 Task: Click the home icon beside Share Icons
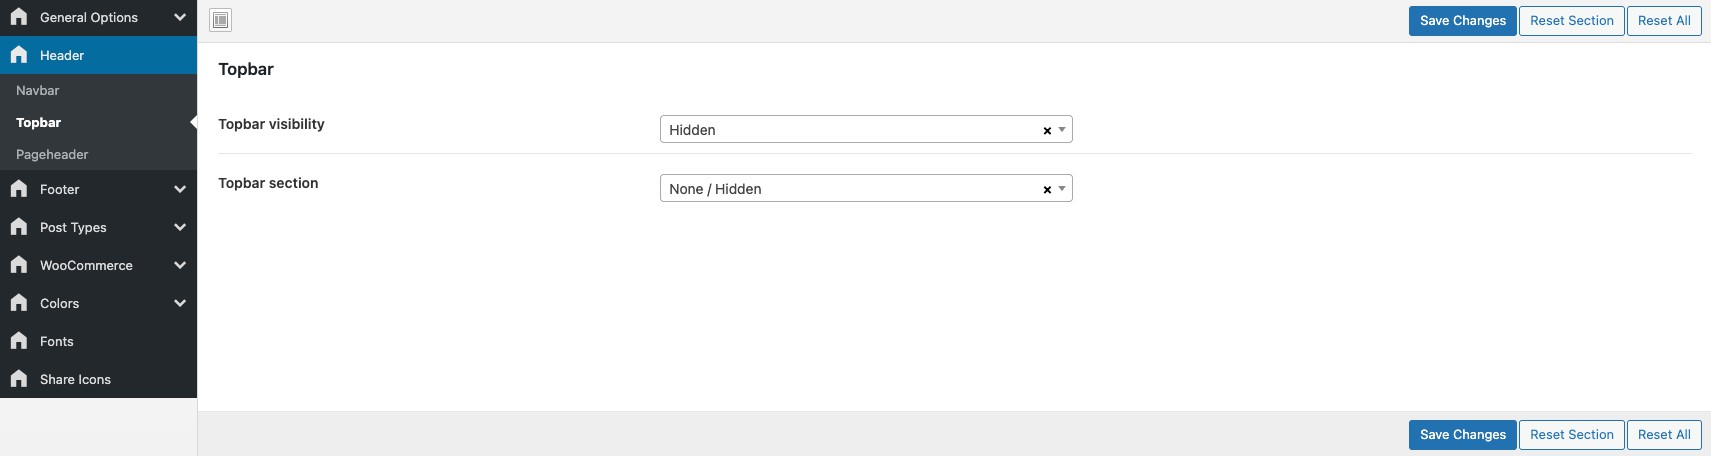(x=19, y=379)
